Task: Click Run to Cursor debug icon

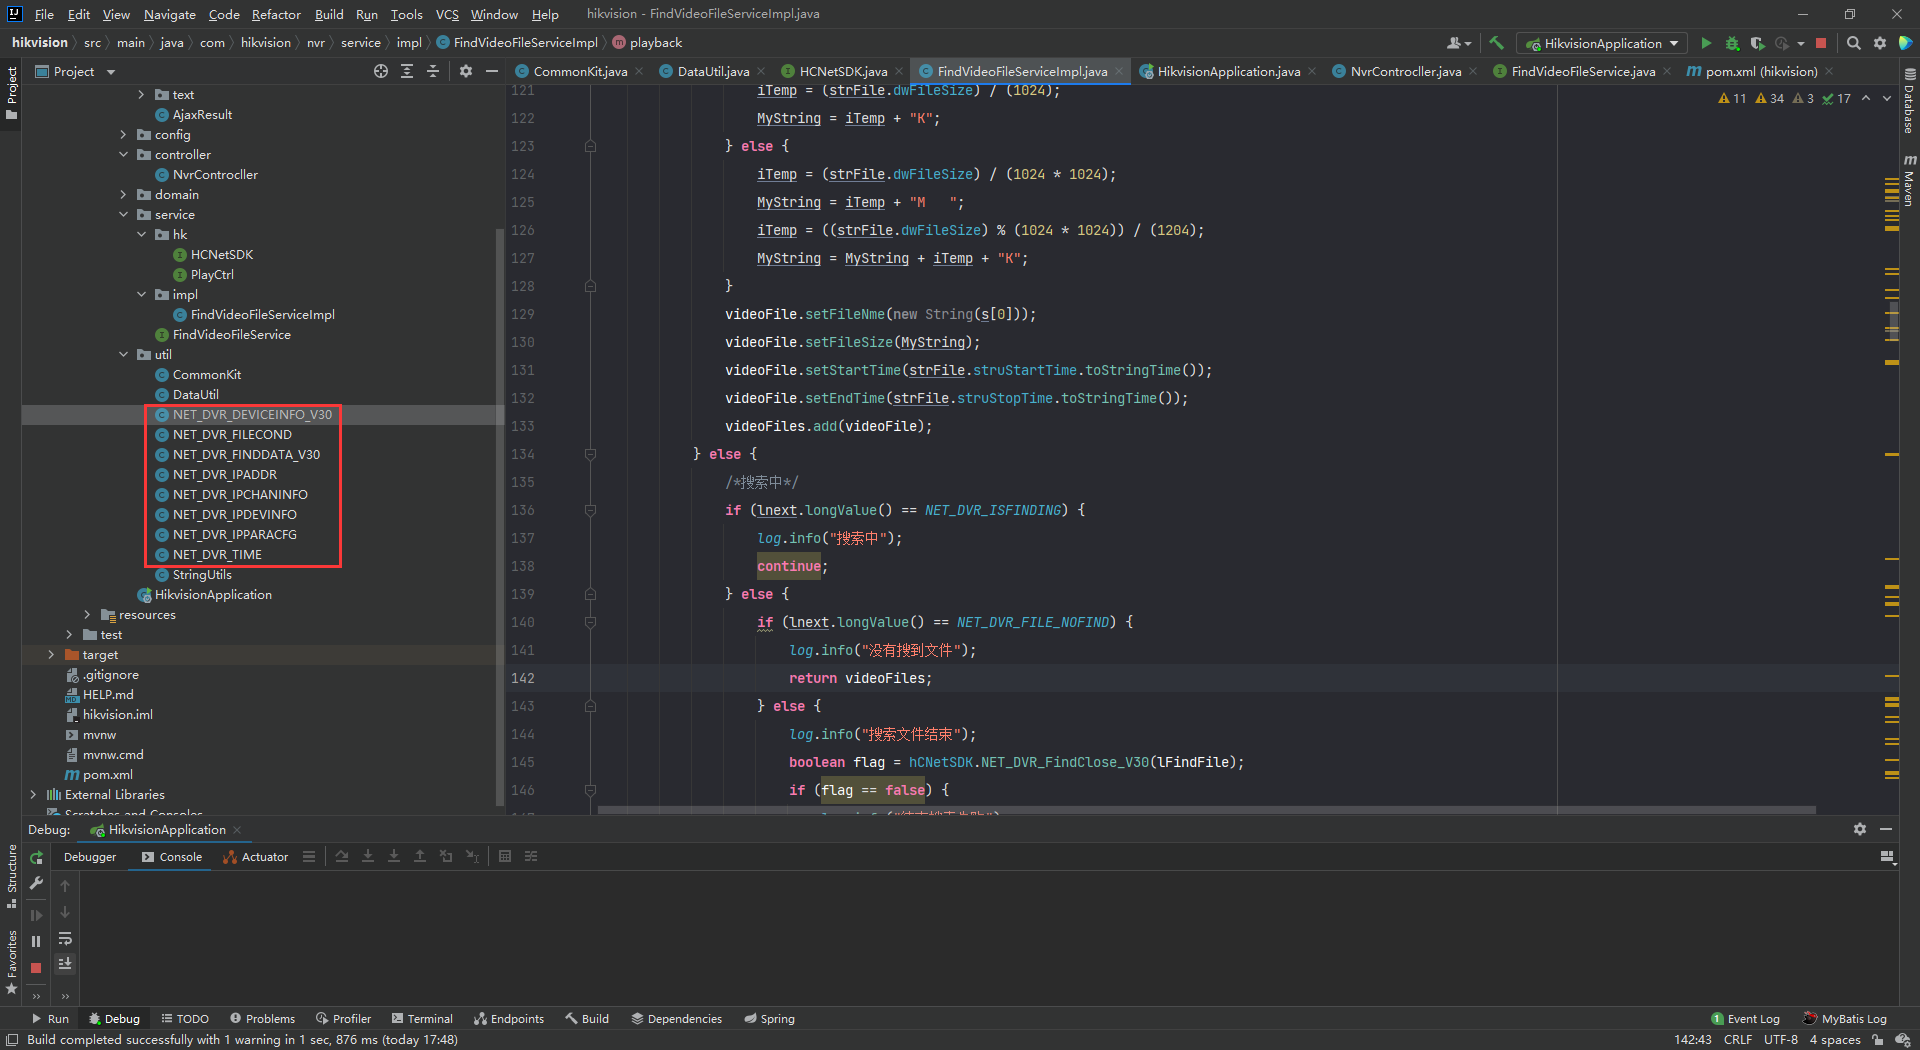Action: pos(472,857)
